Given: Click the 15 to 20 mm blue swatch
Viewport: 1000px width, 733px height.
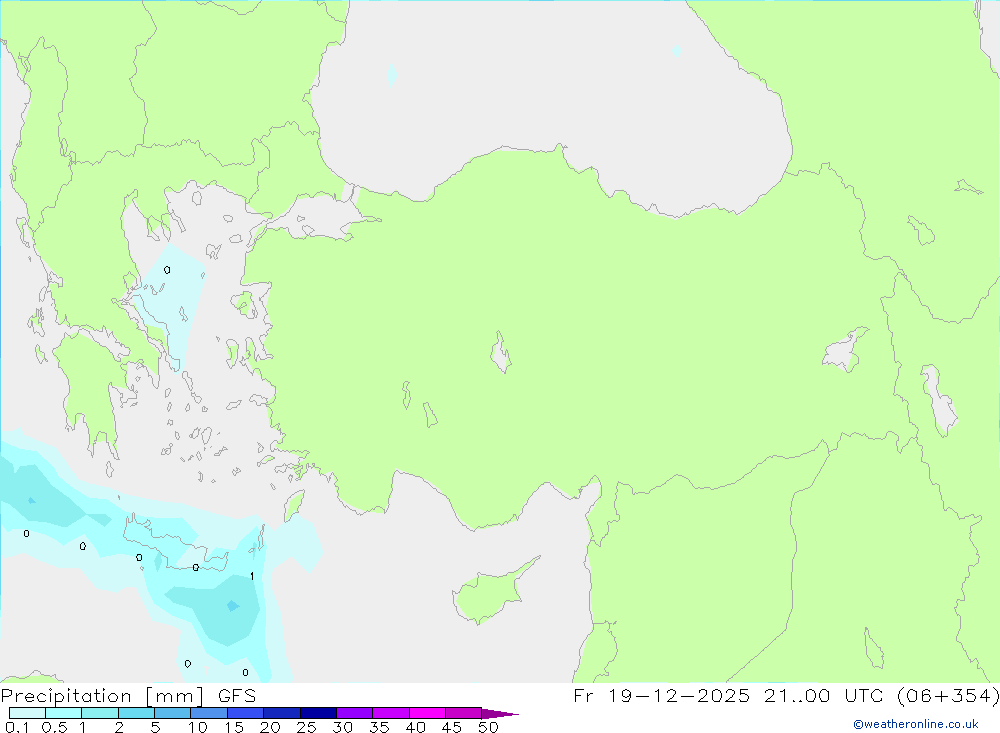Looking at the screenshot, I should 246,713.
